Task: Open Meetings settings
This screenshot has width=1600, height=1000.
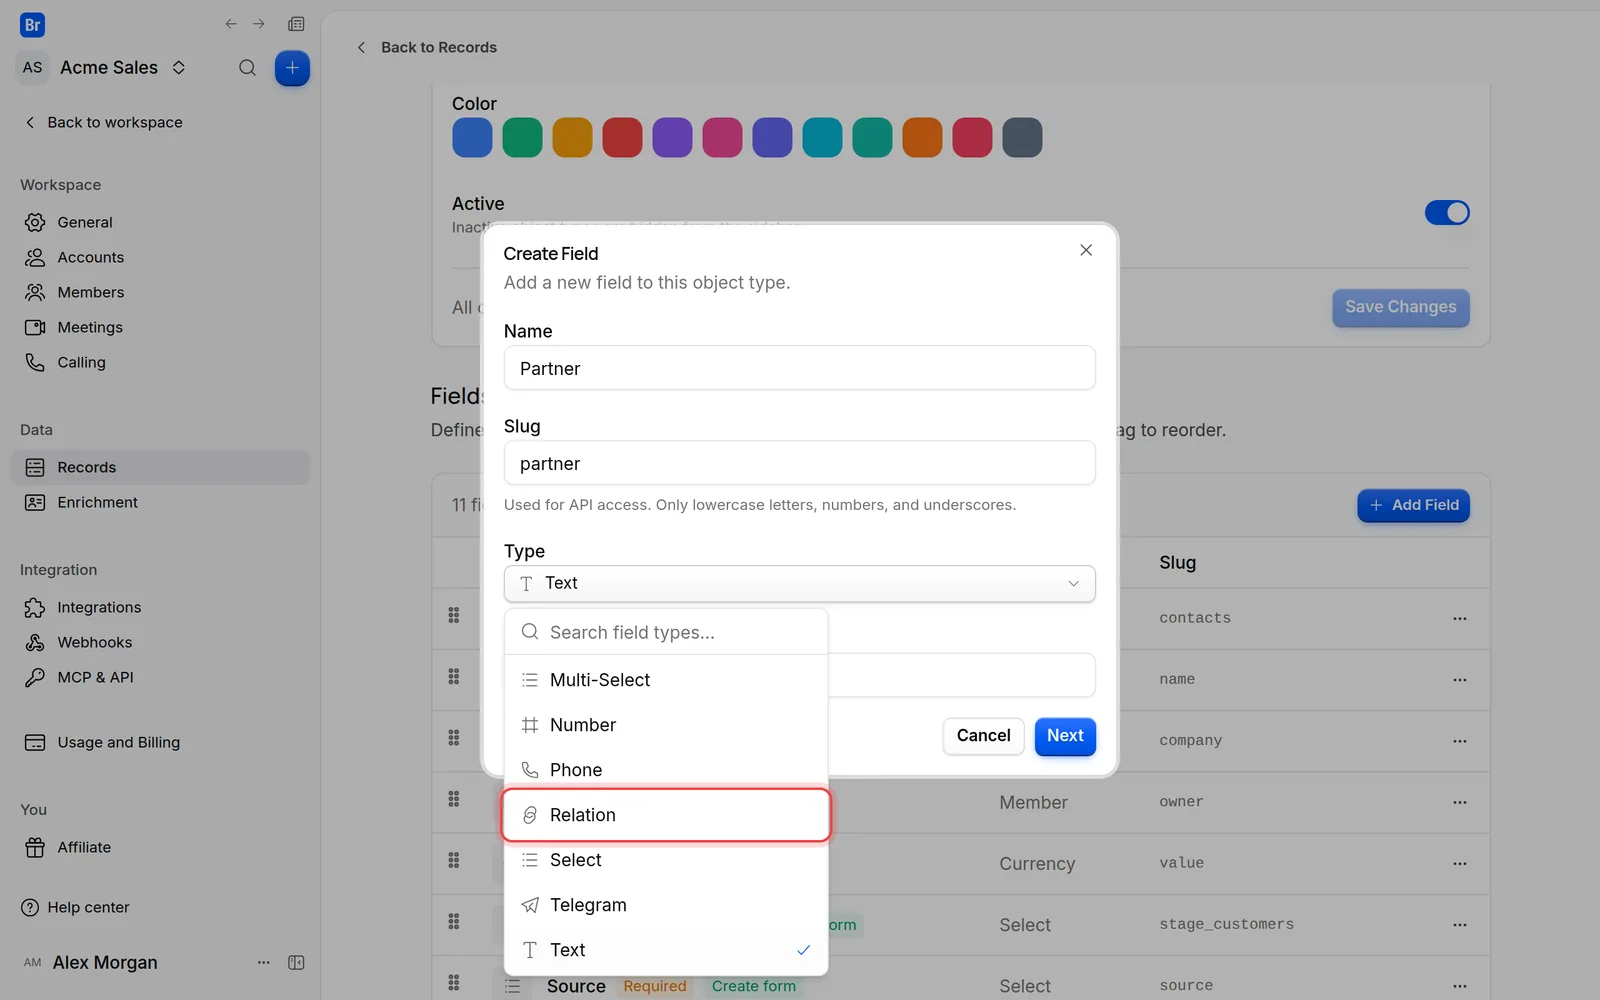Action: coord(160,327)
